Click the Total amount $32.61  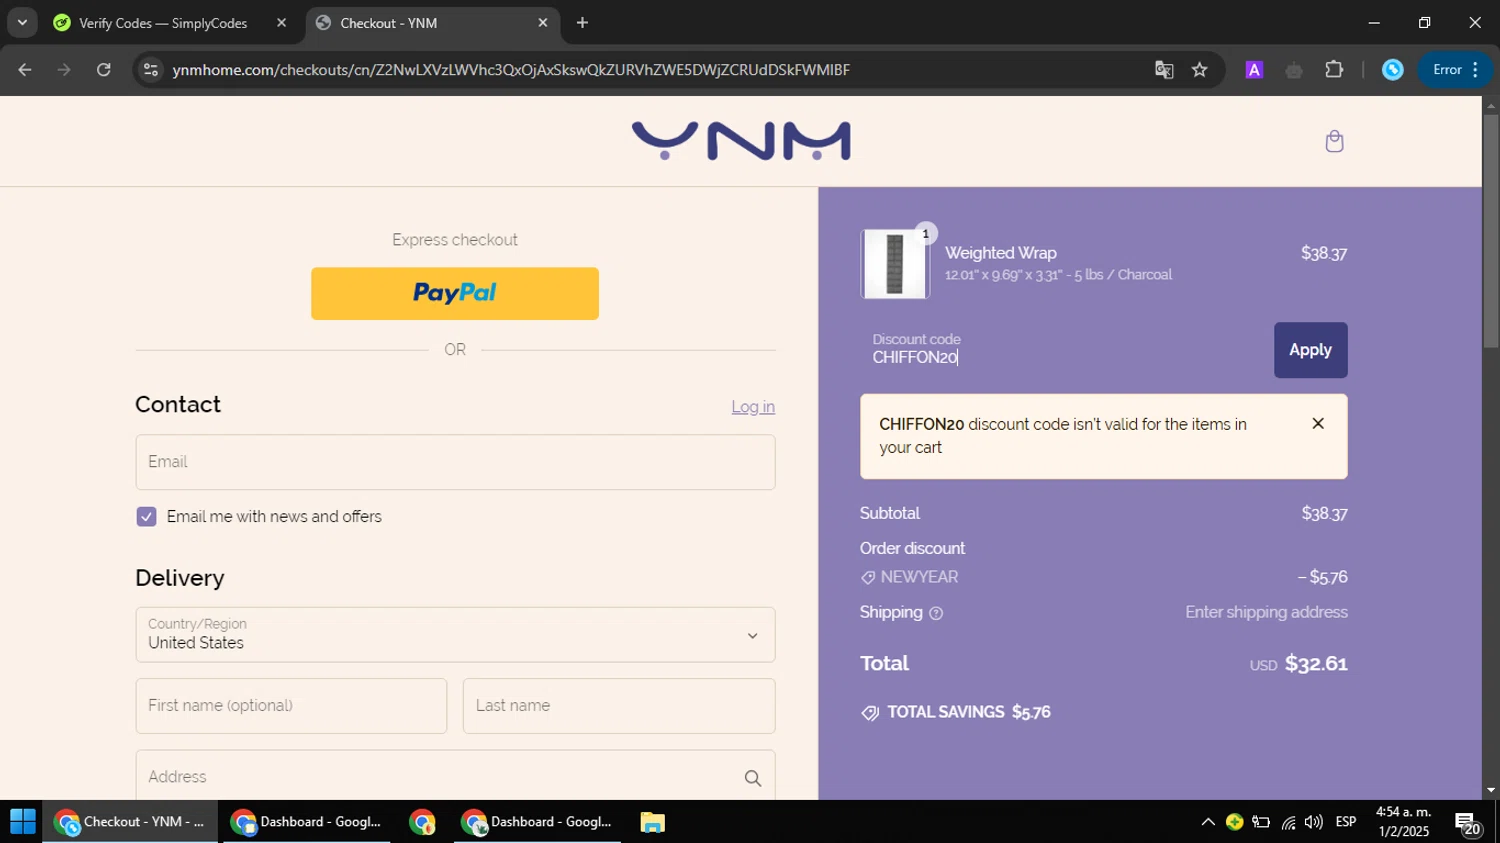pyautogui.click(x=1316, y=664)
